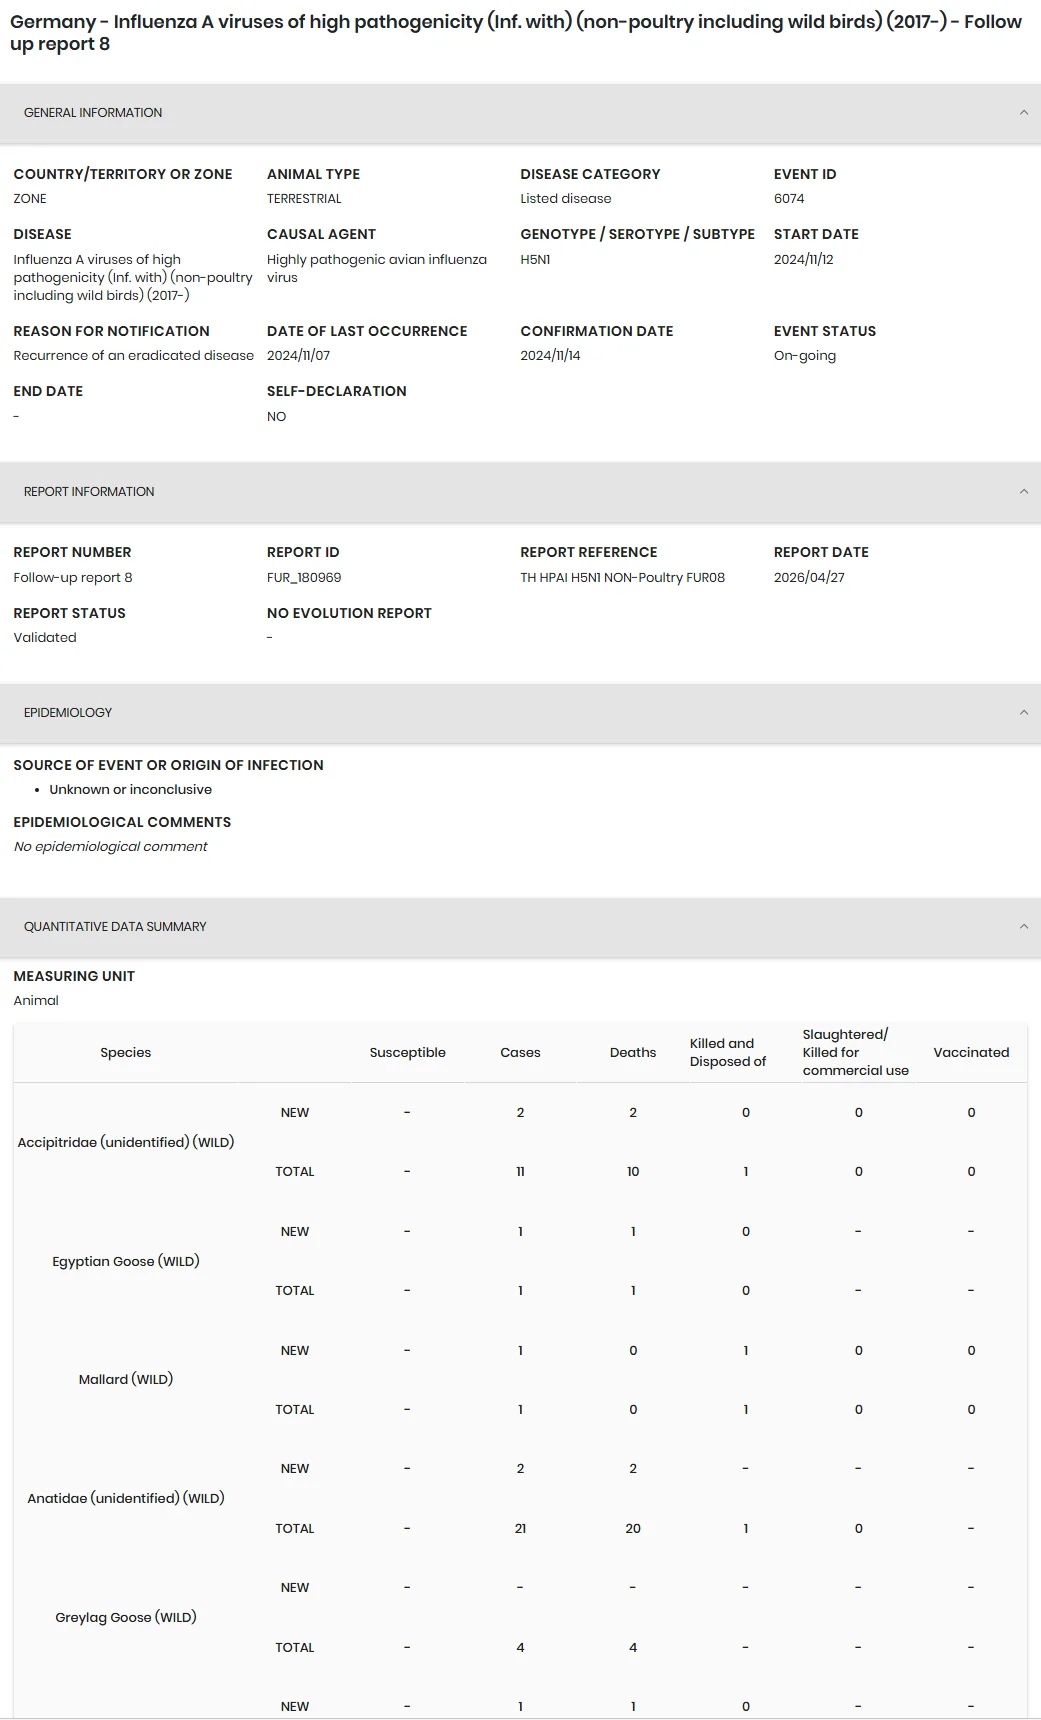The image size is (1041, 1720).
Task: Click the Mallard (WILD) species row
Action: click(126, 1380)
